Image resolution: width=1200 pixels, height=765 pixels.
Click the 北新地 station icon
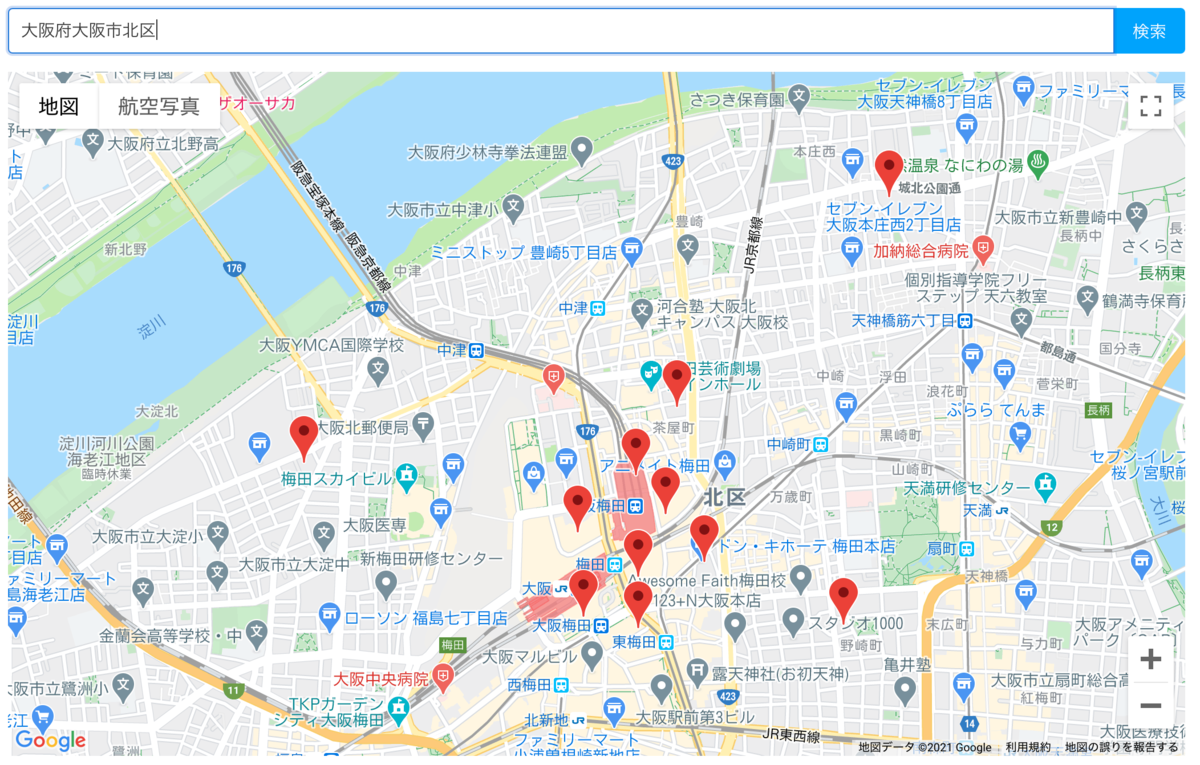(x=578, y=720)
